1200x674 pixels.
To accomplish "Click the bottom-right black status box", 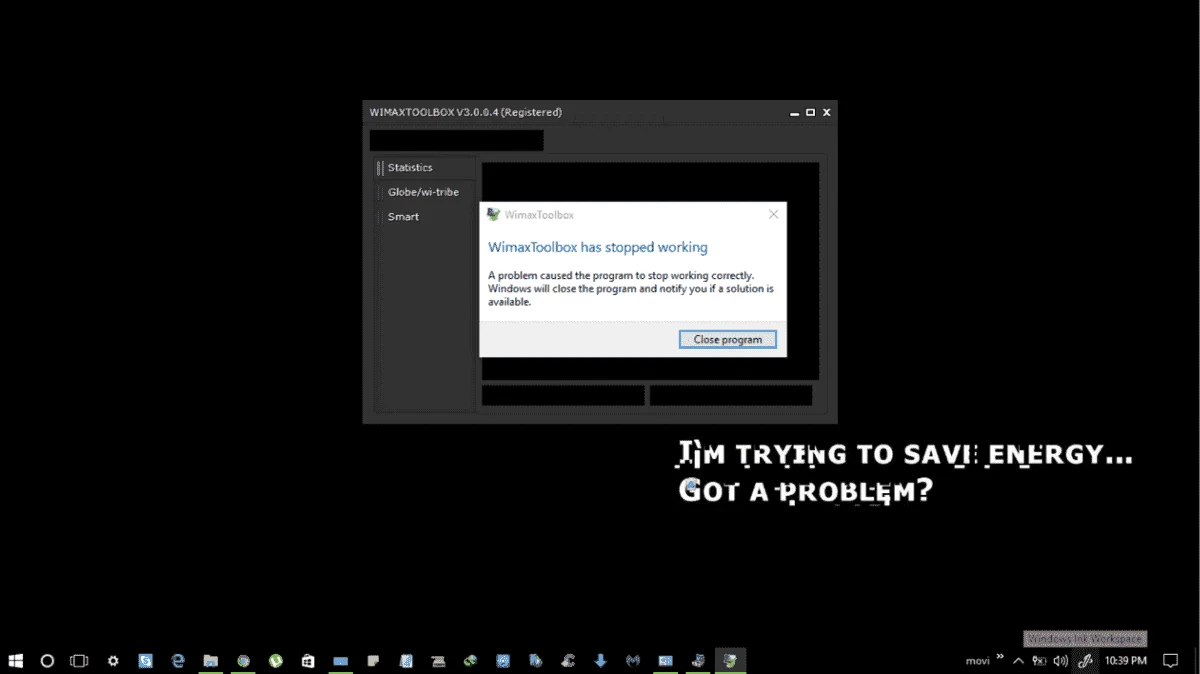I will pos(731,395).
